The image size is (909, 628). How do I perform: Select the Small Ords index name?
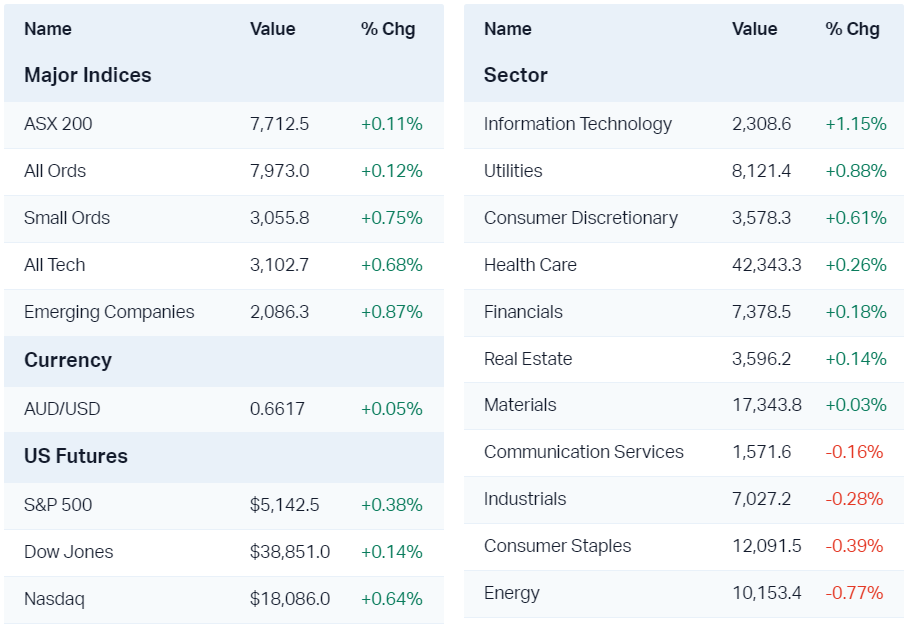pos(67,218)
